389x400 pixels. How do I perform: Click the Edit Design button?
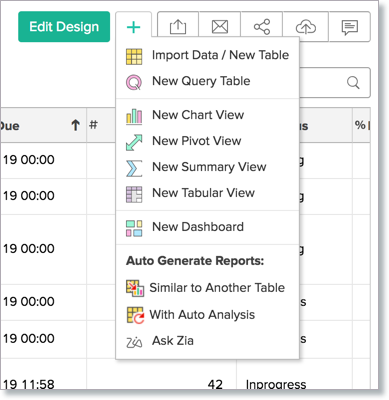tap(64, 27)
